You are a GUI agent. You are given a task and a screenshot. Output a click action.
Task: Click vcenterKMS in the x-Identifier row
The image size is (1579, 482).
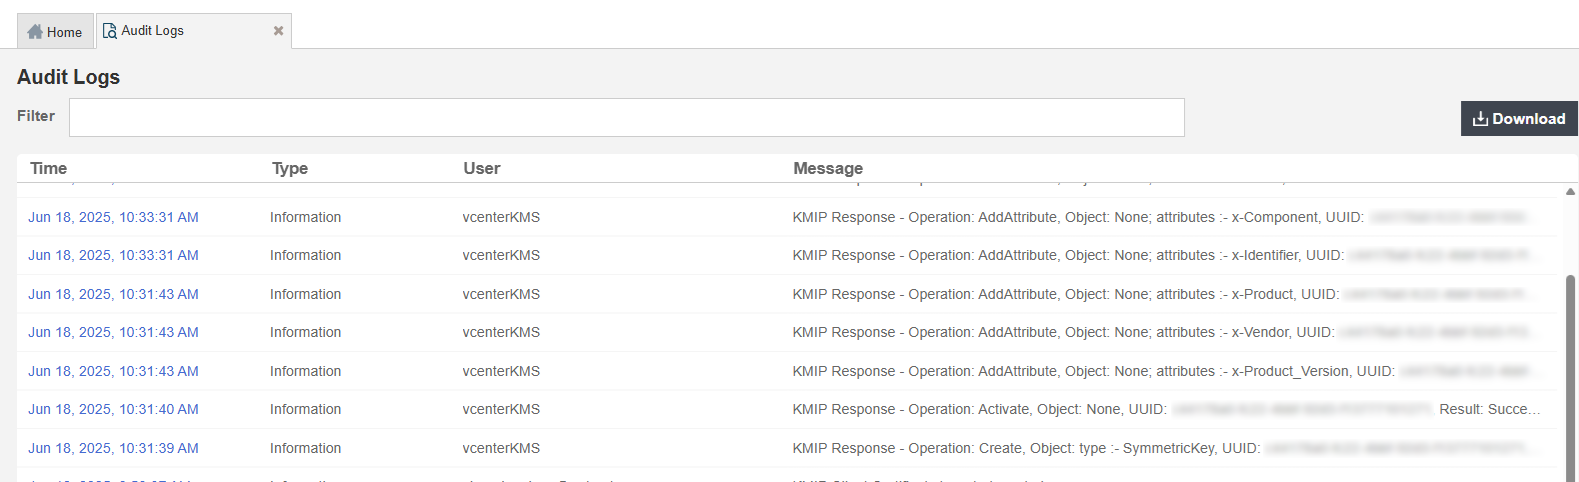coord(501,255)
